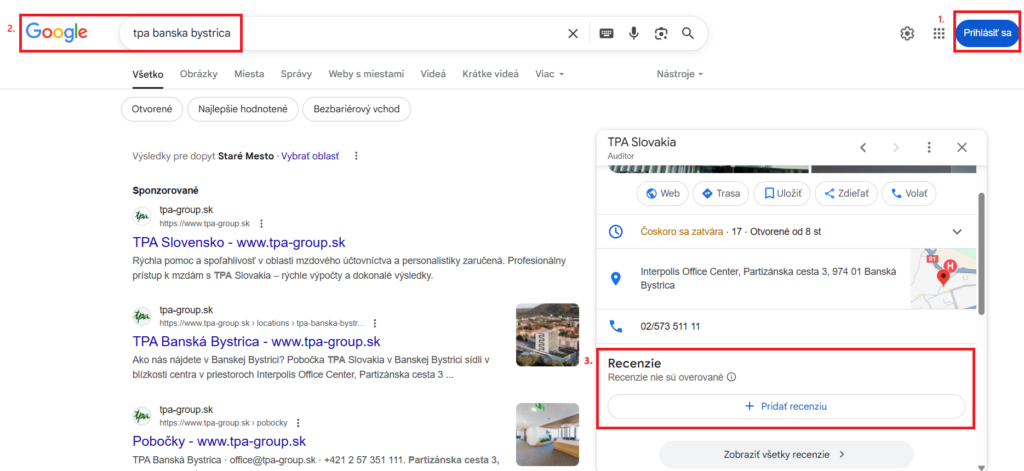Click the favicon of the TPA Banská Bystrica result
This screenshot has height=471, width=1024.
[x=142, y=316]
